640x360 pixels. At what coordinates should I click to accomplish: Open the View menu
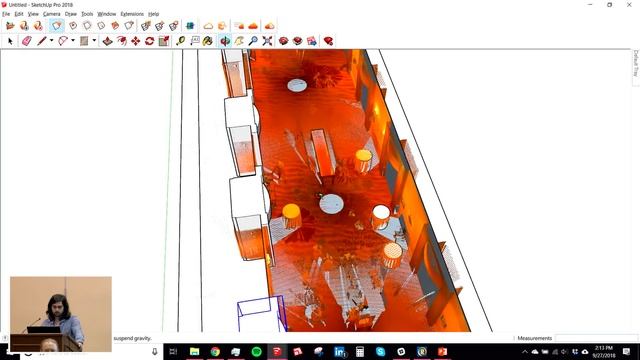(x=33, y=14)
